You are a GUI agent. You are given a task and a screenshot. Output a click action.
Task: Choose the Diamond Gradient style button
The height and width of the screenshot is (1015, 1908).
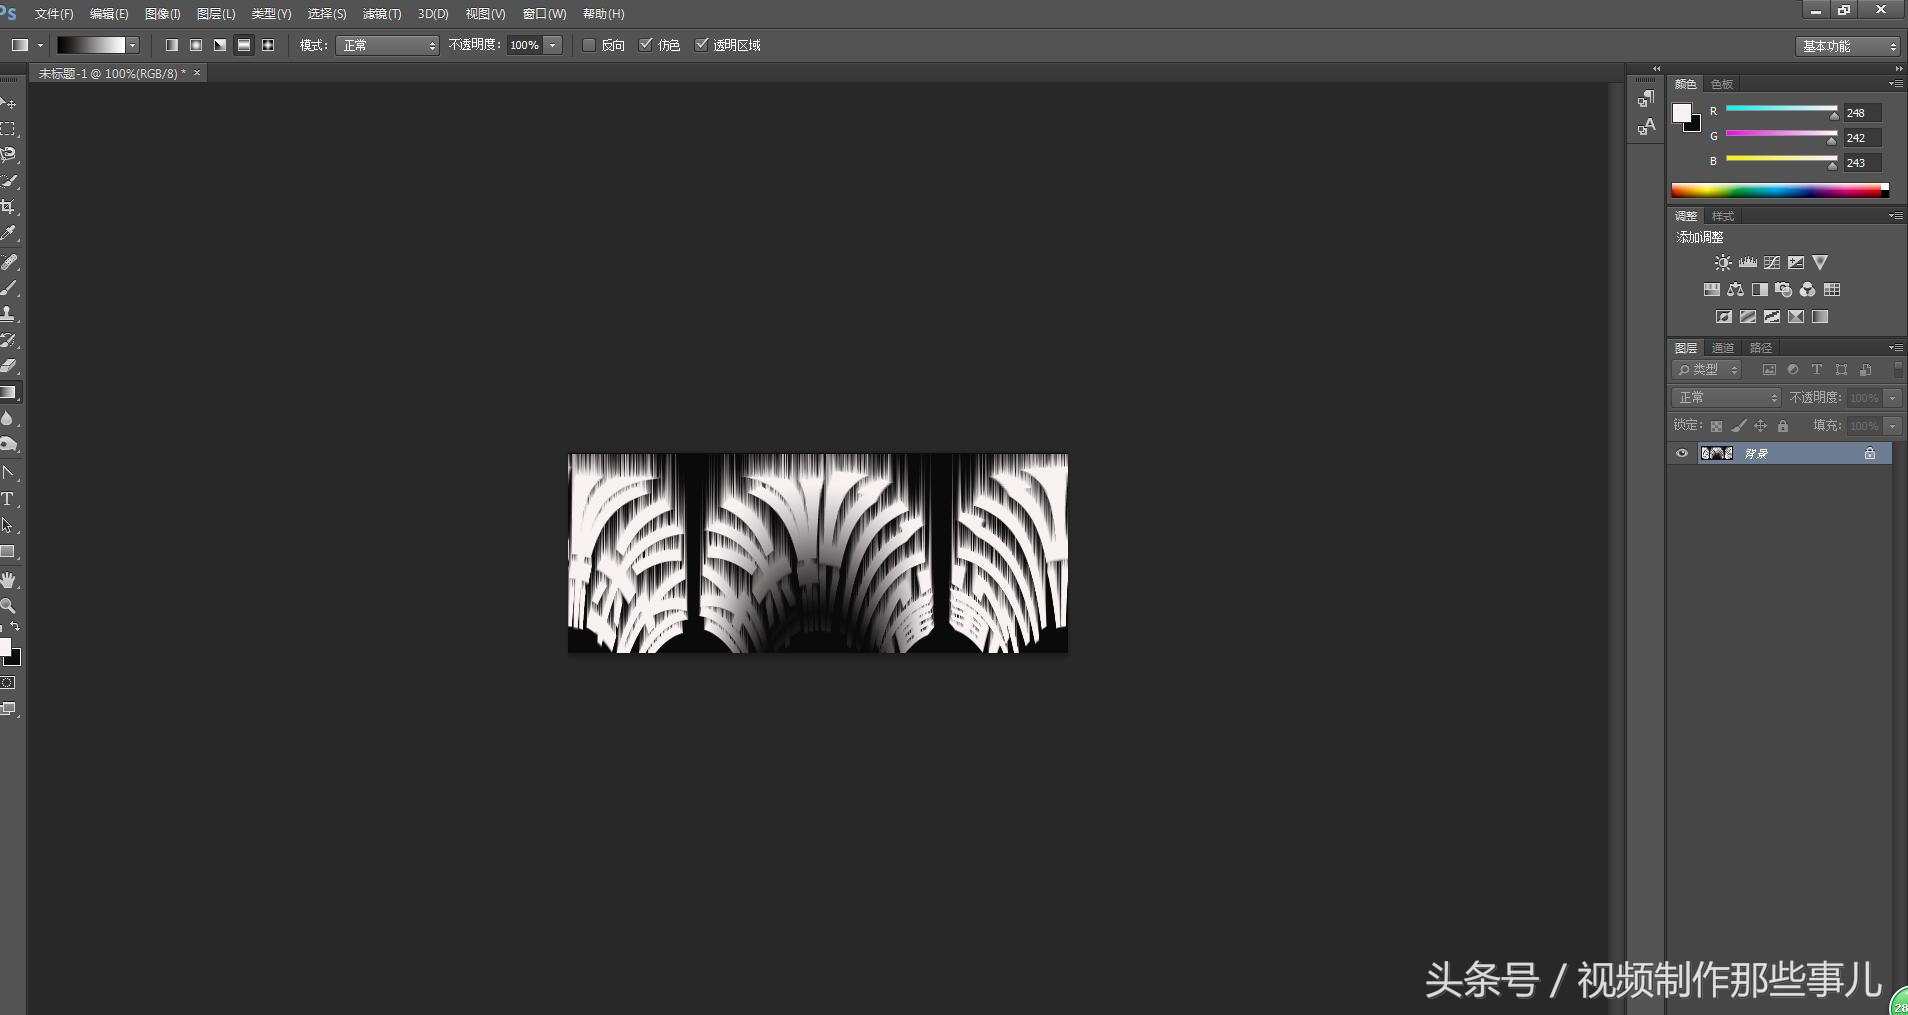click(x=268, y=45)
